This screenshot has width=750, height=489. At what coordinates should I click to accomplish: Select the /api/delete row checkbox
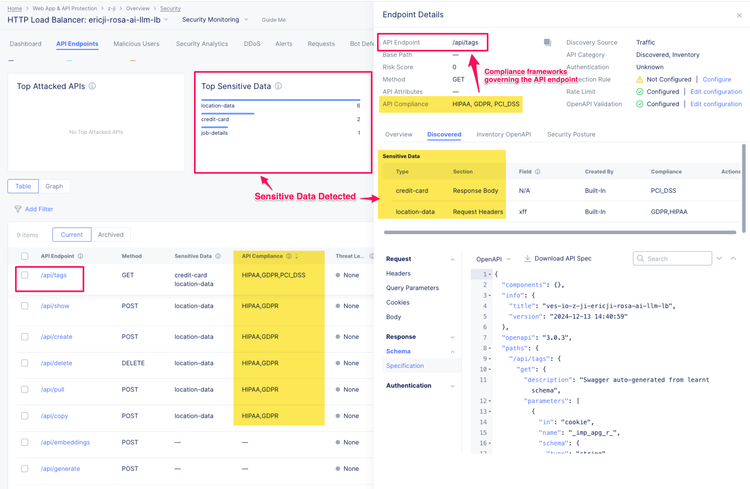tap(25, 363)
